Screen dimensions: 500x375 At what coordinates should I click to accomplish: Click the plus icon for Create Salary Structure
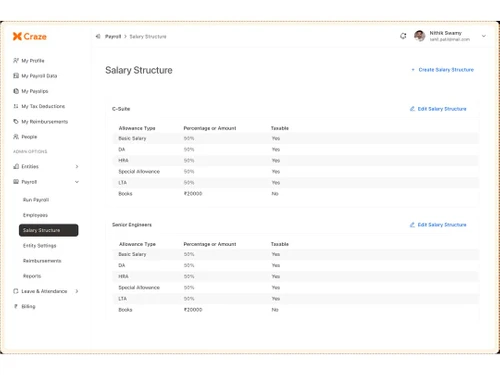(x=413, y=70)
